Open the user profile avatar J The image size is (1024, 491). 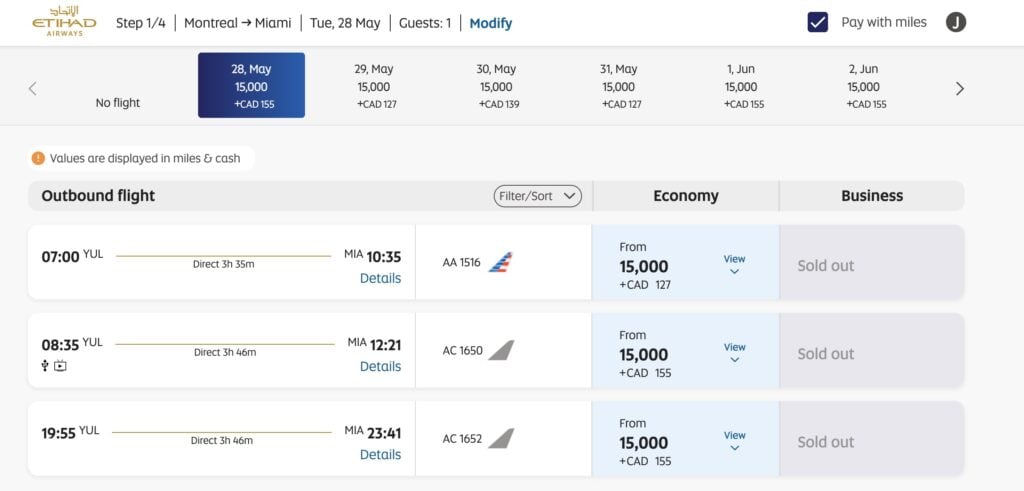point(956,22)
